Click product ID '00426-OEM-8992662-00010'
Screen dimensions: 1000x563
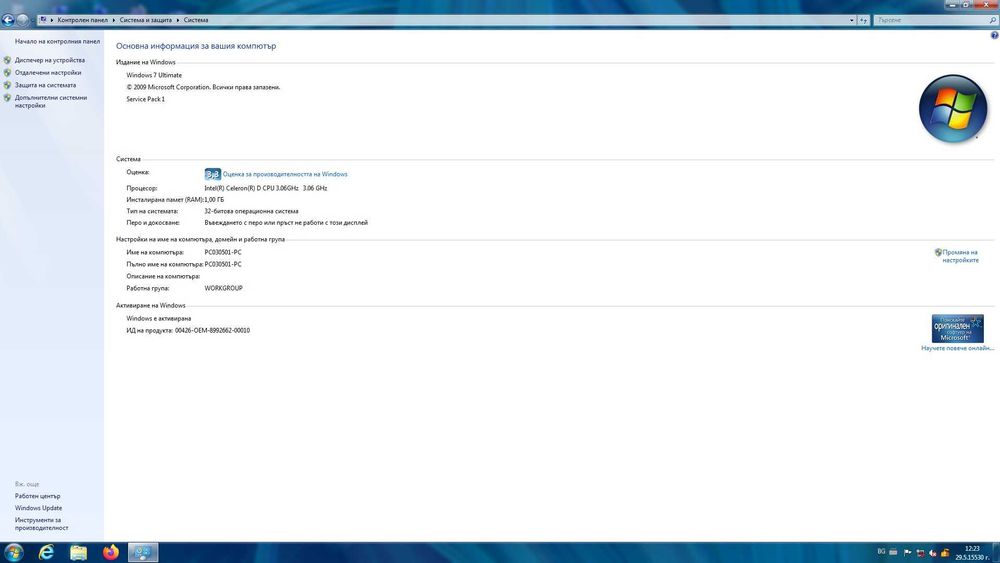[212, 331]
